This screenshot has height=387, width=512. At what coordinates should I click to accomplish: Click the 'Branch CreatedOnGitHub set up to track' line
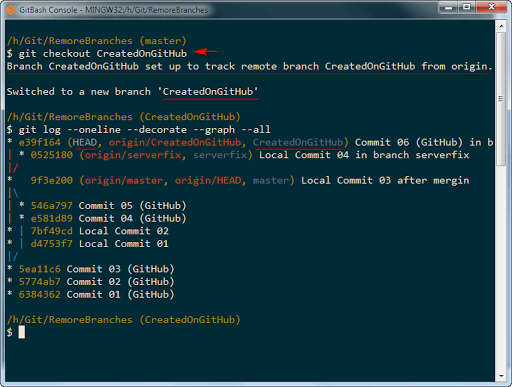coord(249,66)
